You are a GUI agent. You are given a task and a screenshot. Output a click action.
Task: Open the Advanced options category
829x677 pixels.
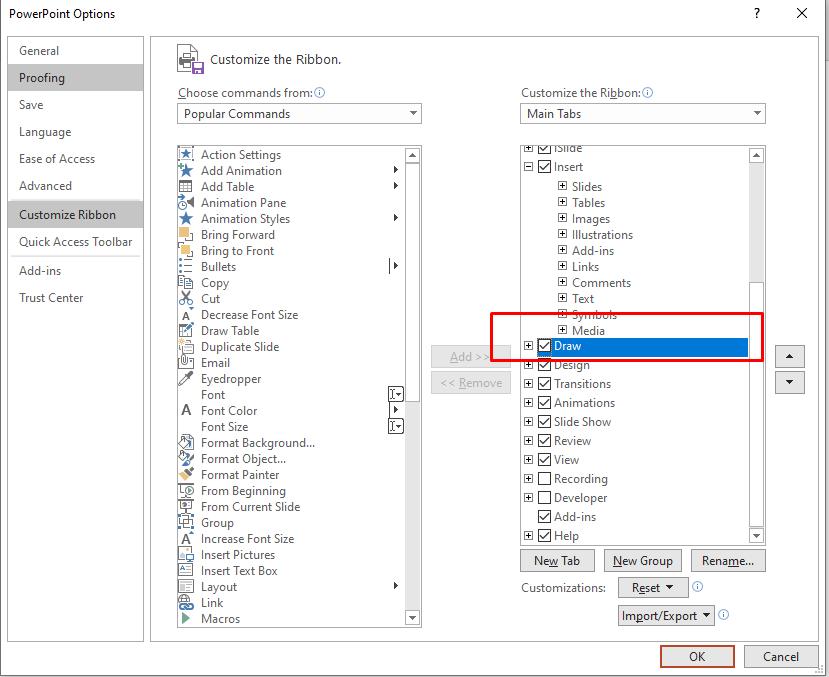click(x=76, y=186)
